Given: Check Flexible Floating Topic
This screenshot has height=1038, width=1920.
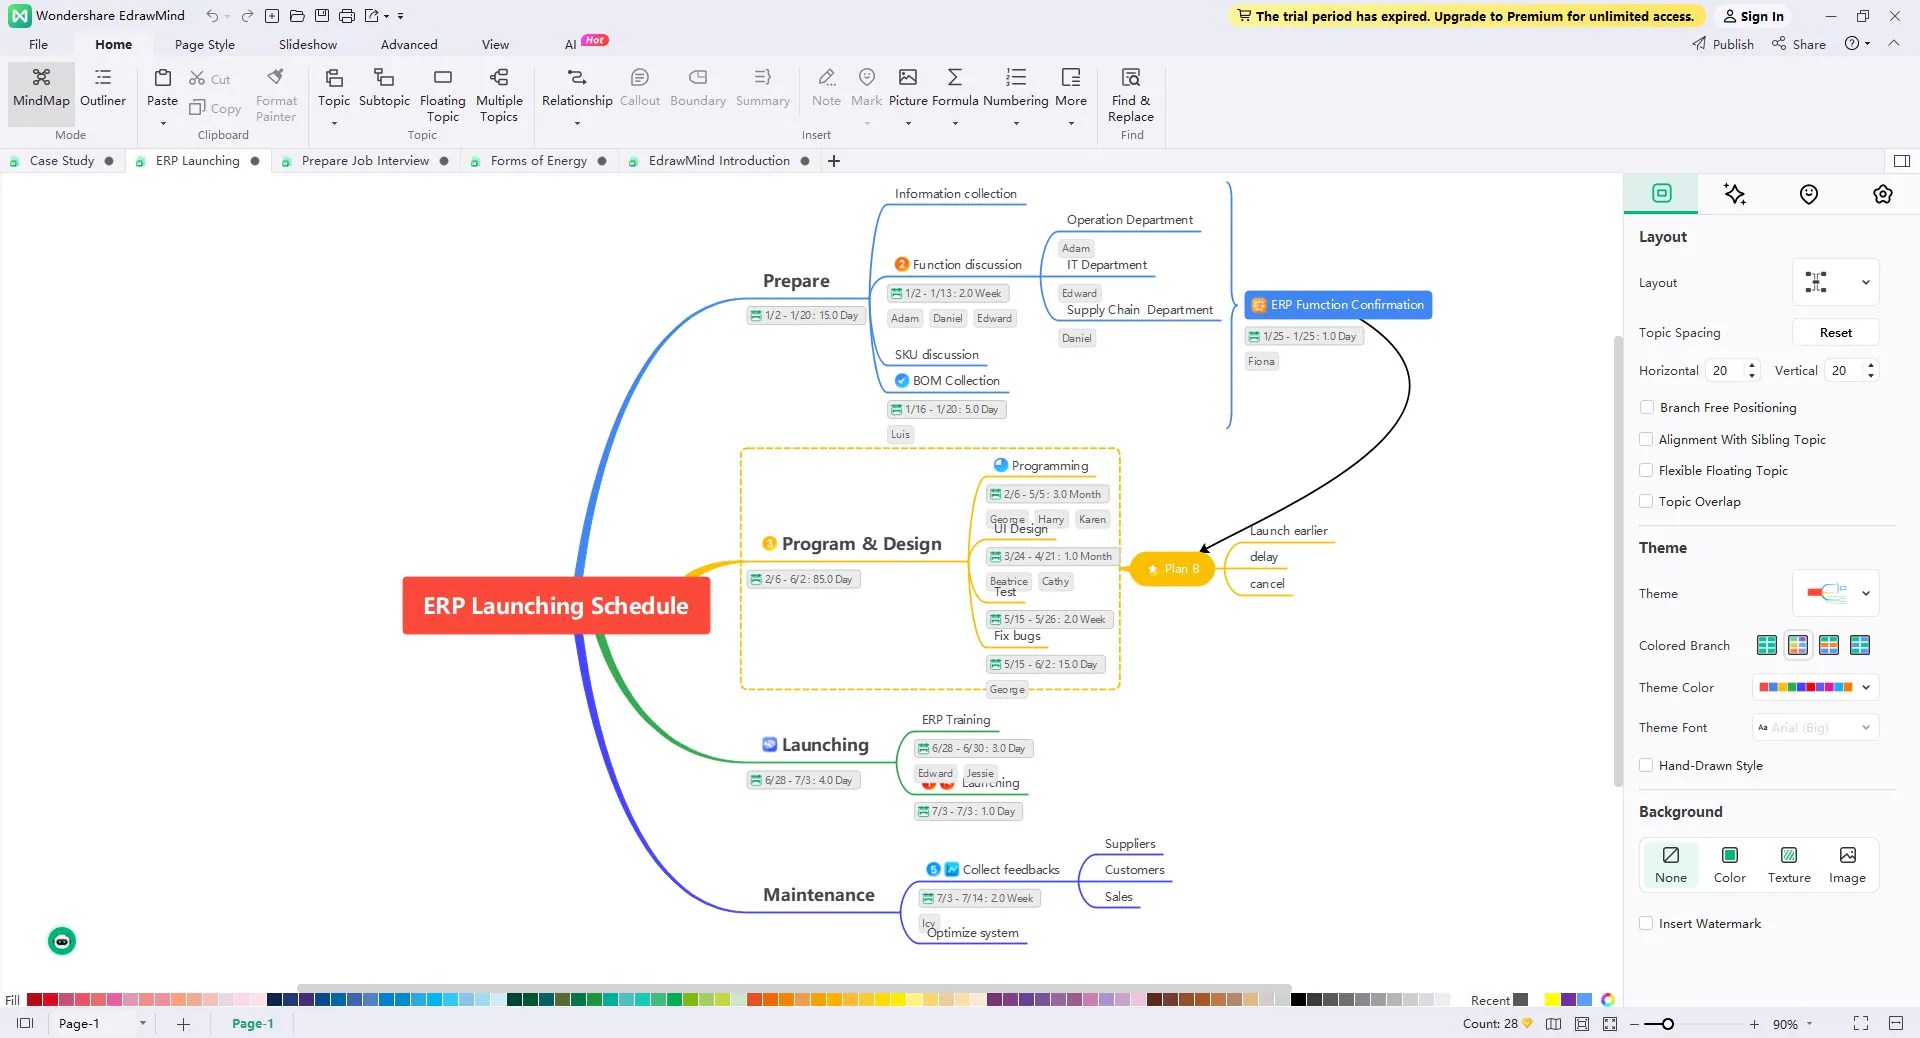Looking at the screenshot, I should [x=1646, y=470].
